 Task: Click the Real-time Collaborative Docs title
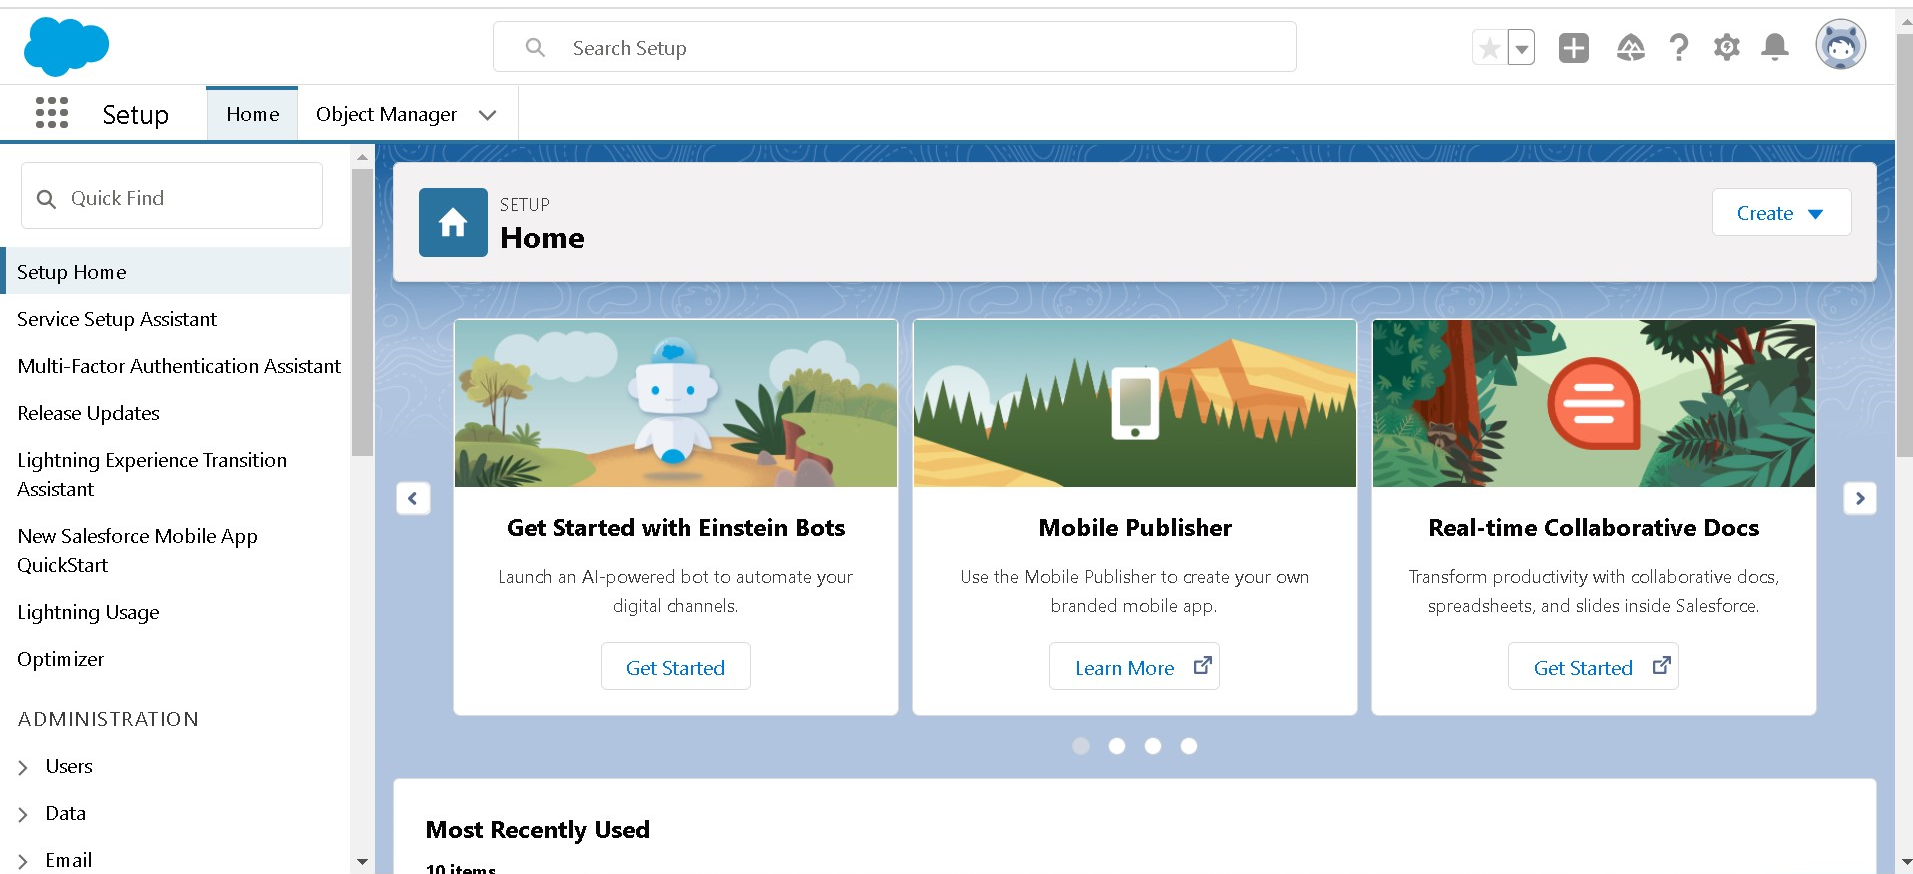coord(1594,528)
